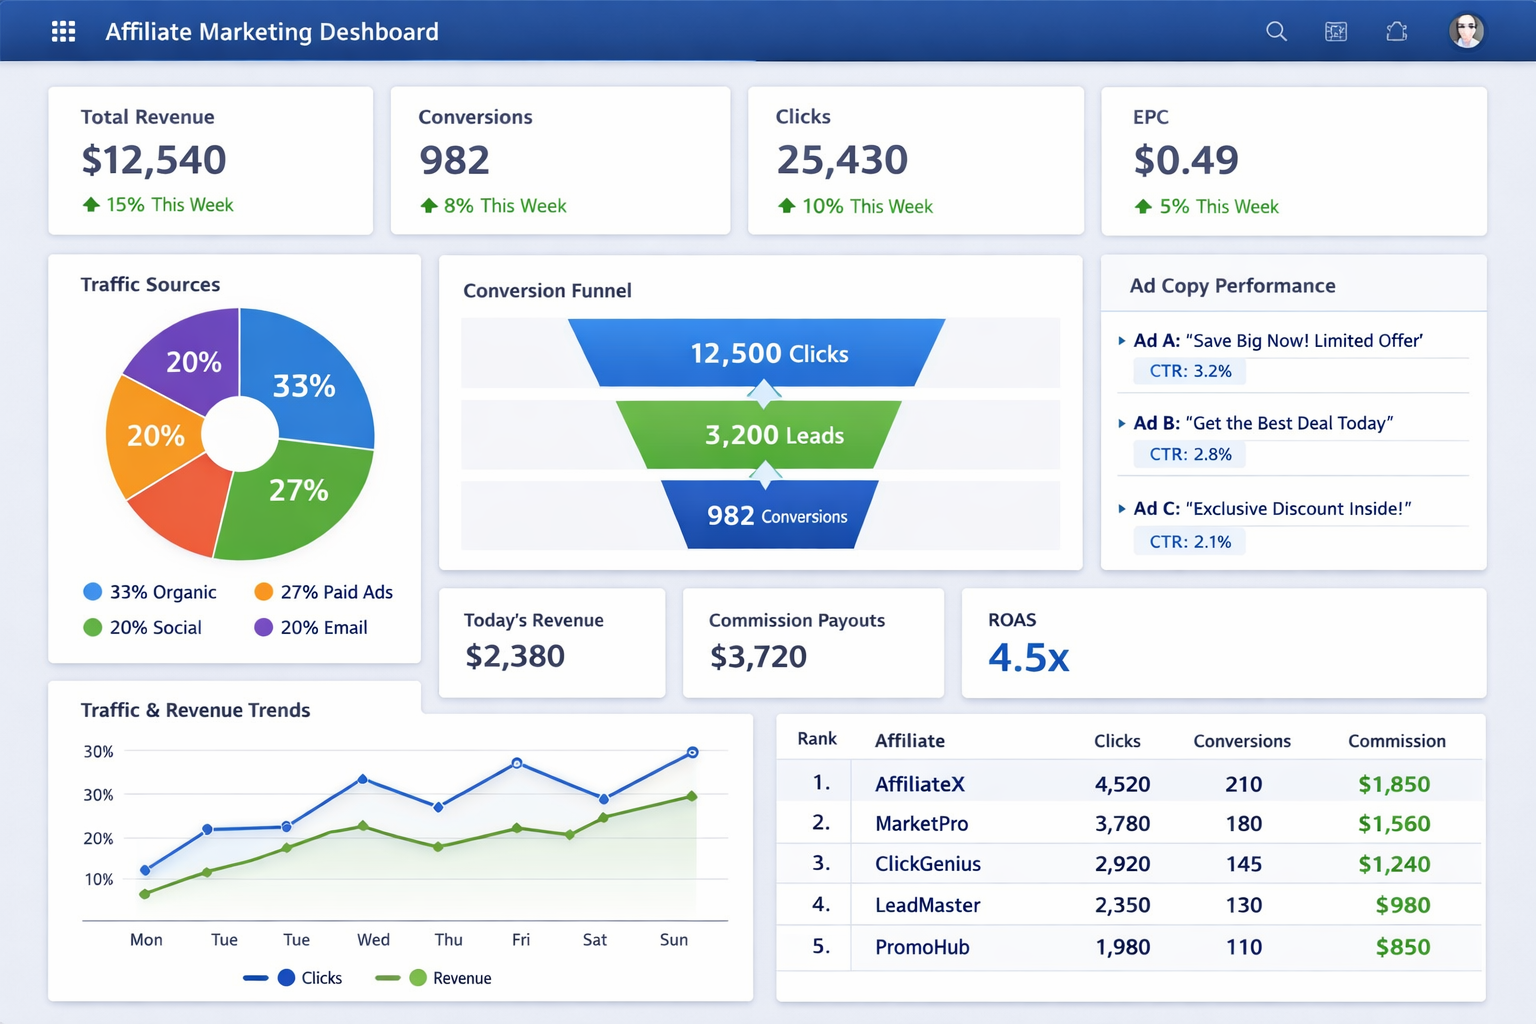Click the search icon in the top bar
Image resolution: width=1536 pixels, height=1024 pixels.
1276,31
